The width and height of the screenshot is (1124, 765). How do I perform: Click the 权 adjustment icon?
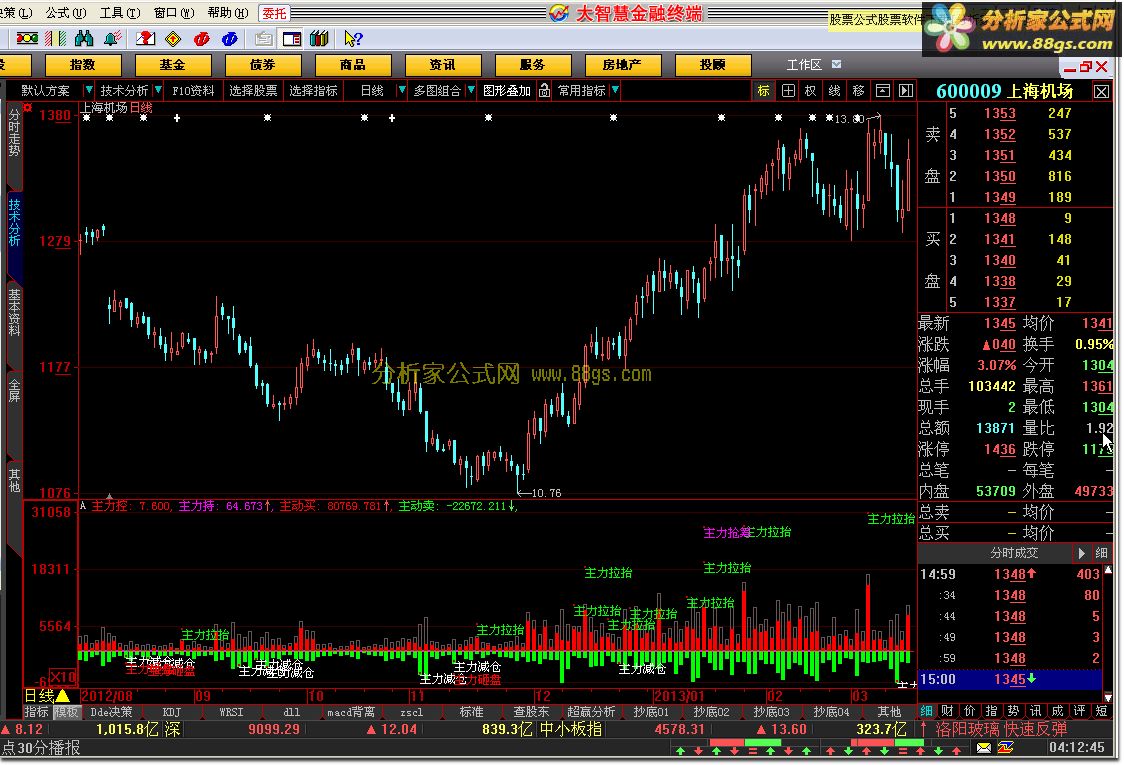811,90
